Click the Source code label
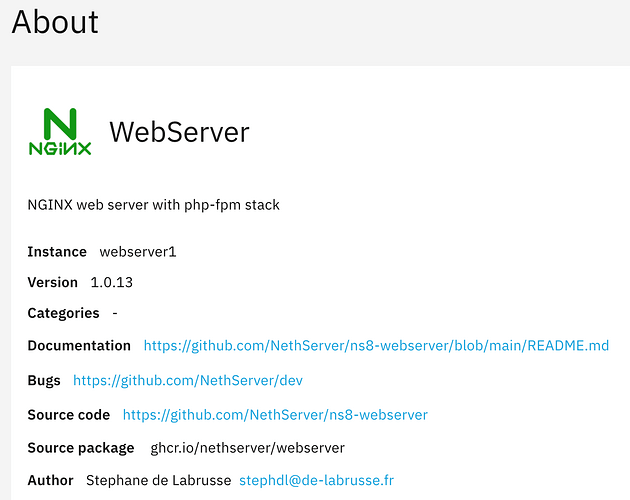Screen dimensions: 630x500 click(x=69, y=415)
